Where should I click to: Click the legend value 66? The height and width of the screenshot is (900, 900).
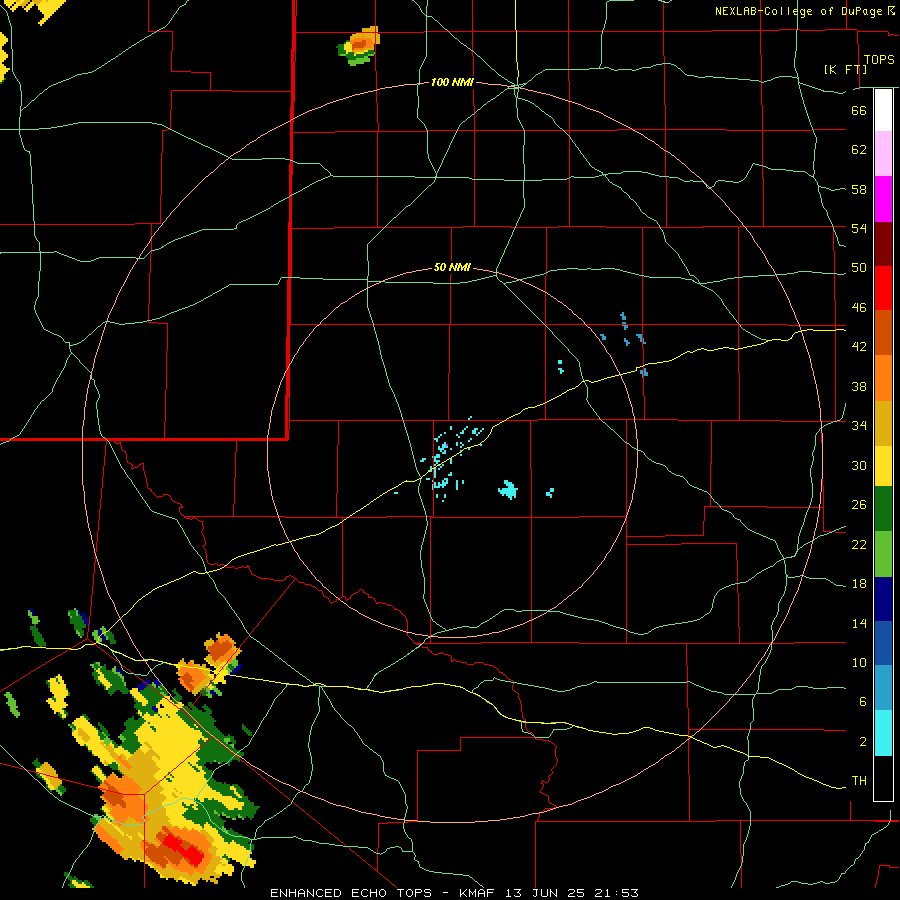click(859, 110)
